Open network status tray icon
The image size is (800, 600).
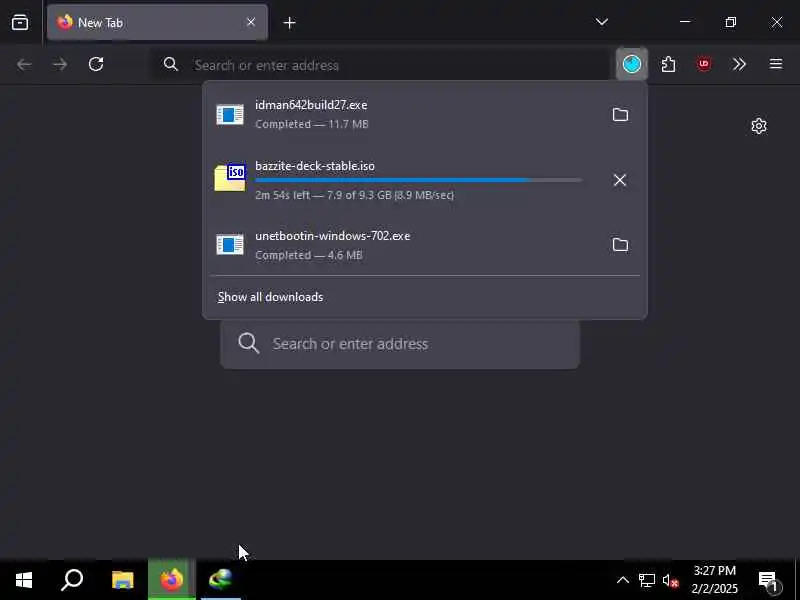647,580
